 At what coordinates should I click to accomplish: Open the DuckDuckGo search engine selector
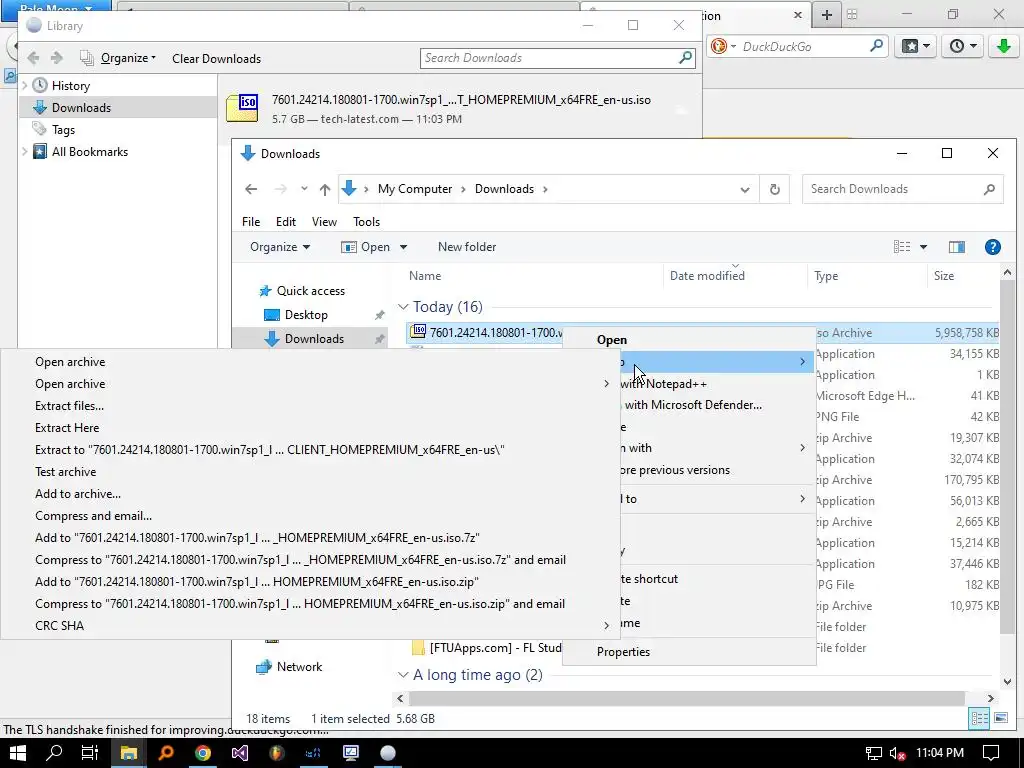(724, 46)
